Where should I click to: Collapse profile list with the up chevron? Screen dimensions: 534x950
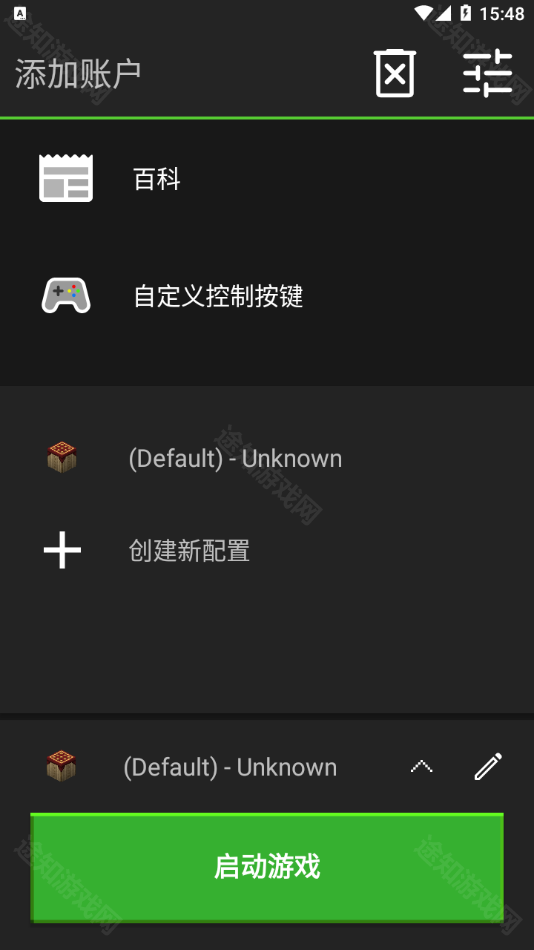(421, 766)
